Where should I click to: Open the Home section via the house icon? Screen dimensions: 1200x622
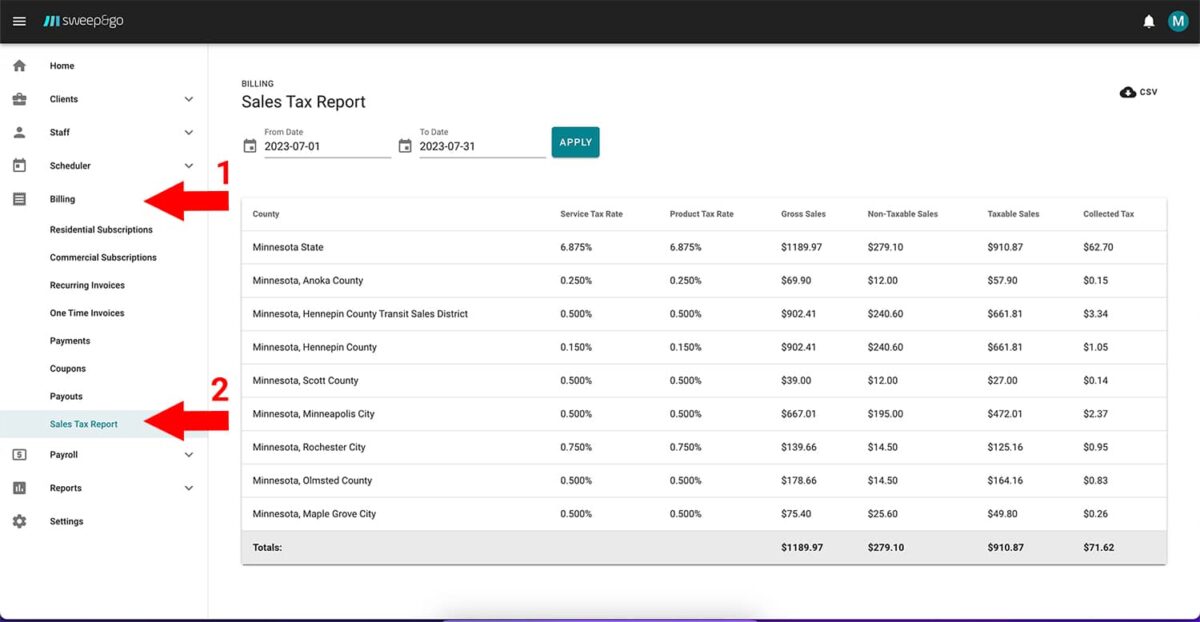[20, 65]
